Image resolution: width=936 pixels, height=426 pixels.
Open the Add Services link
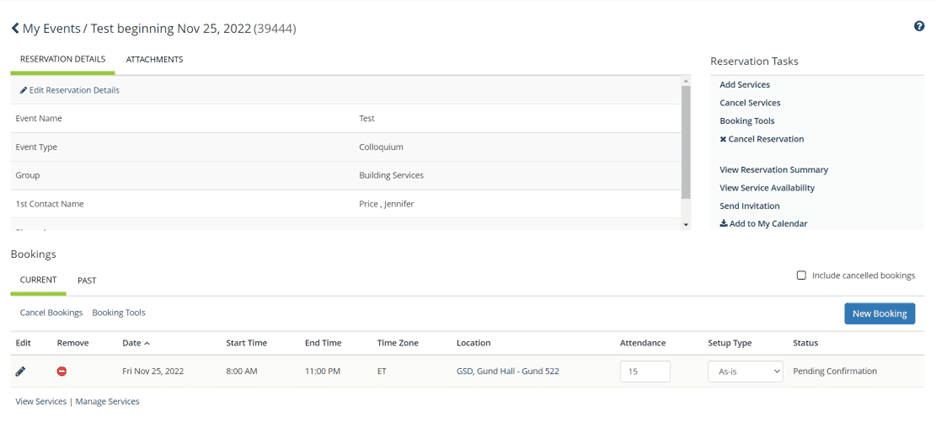click(744, 85)
